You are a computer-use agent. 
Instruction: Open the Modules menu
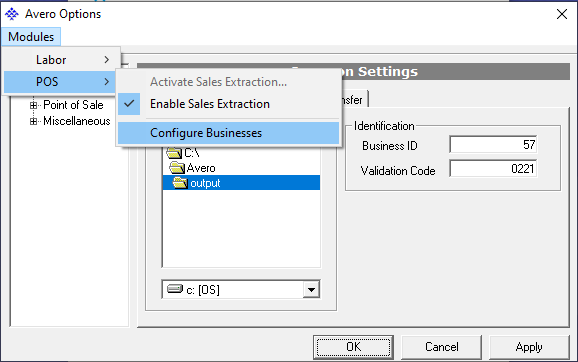[x=31, y=37]
